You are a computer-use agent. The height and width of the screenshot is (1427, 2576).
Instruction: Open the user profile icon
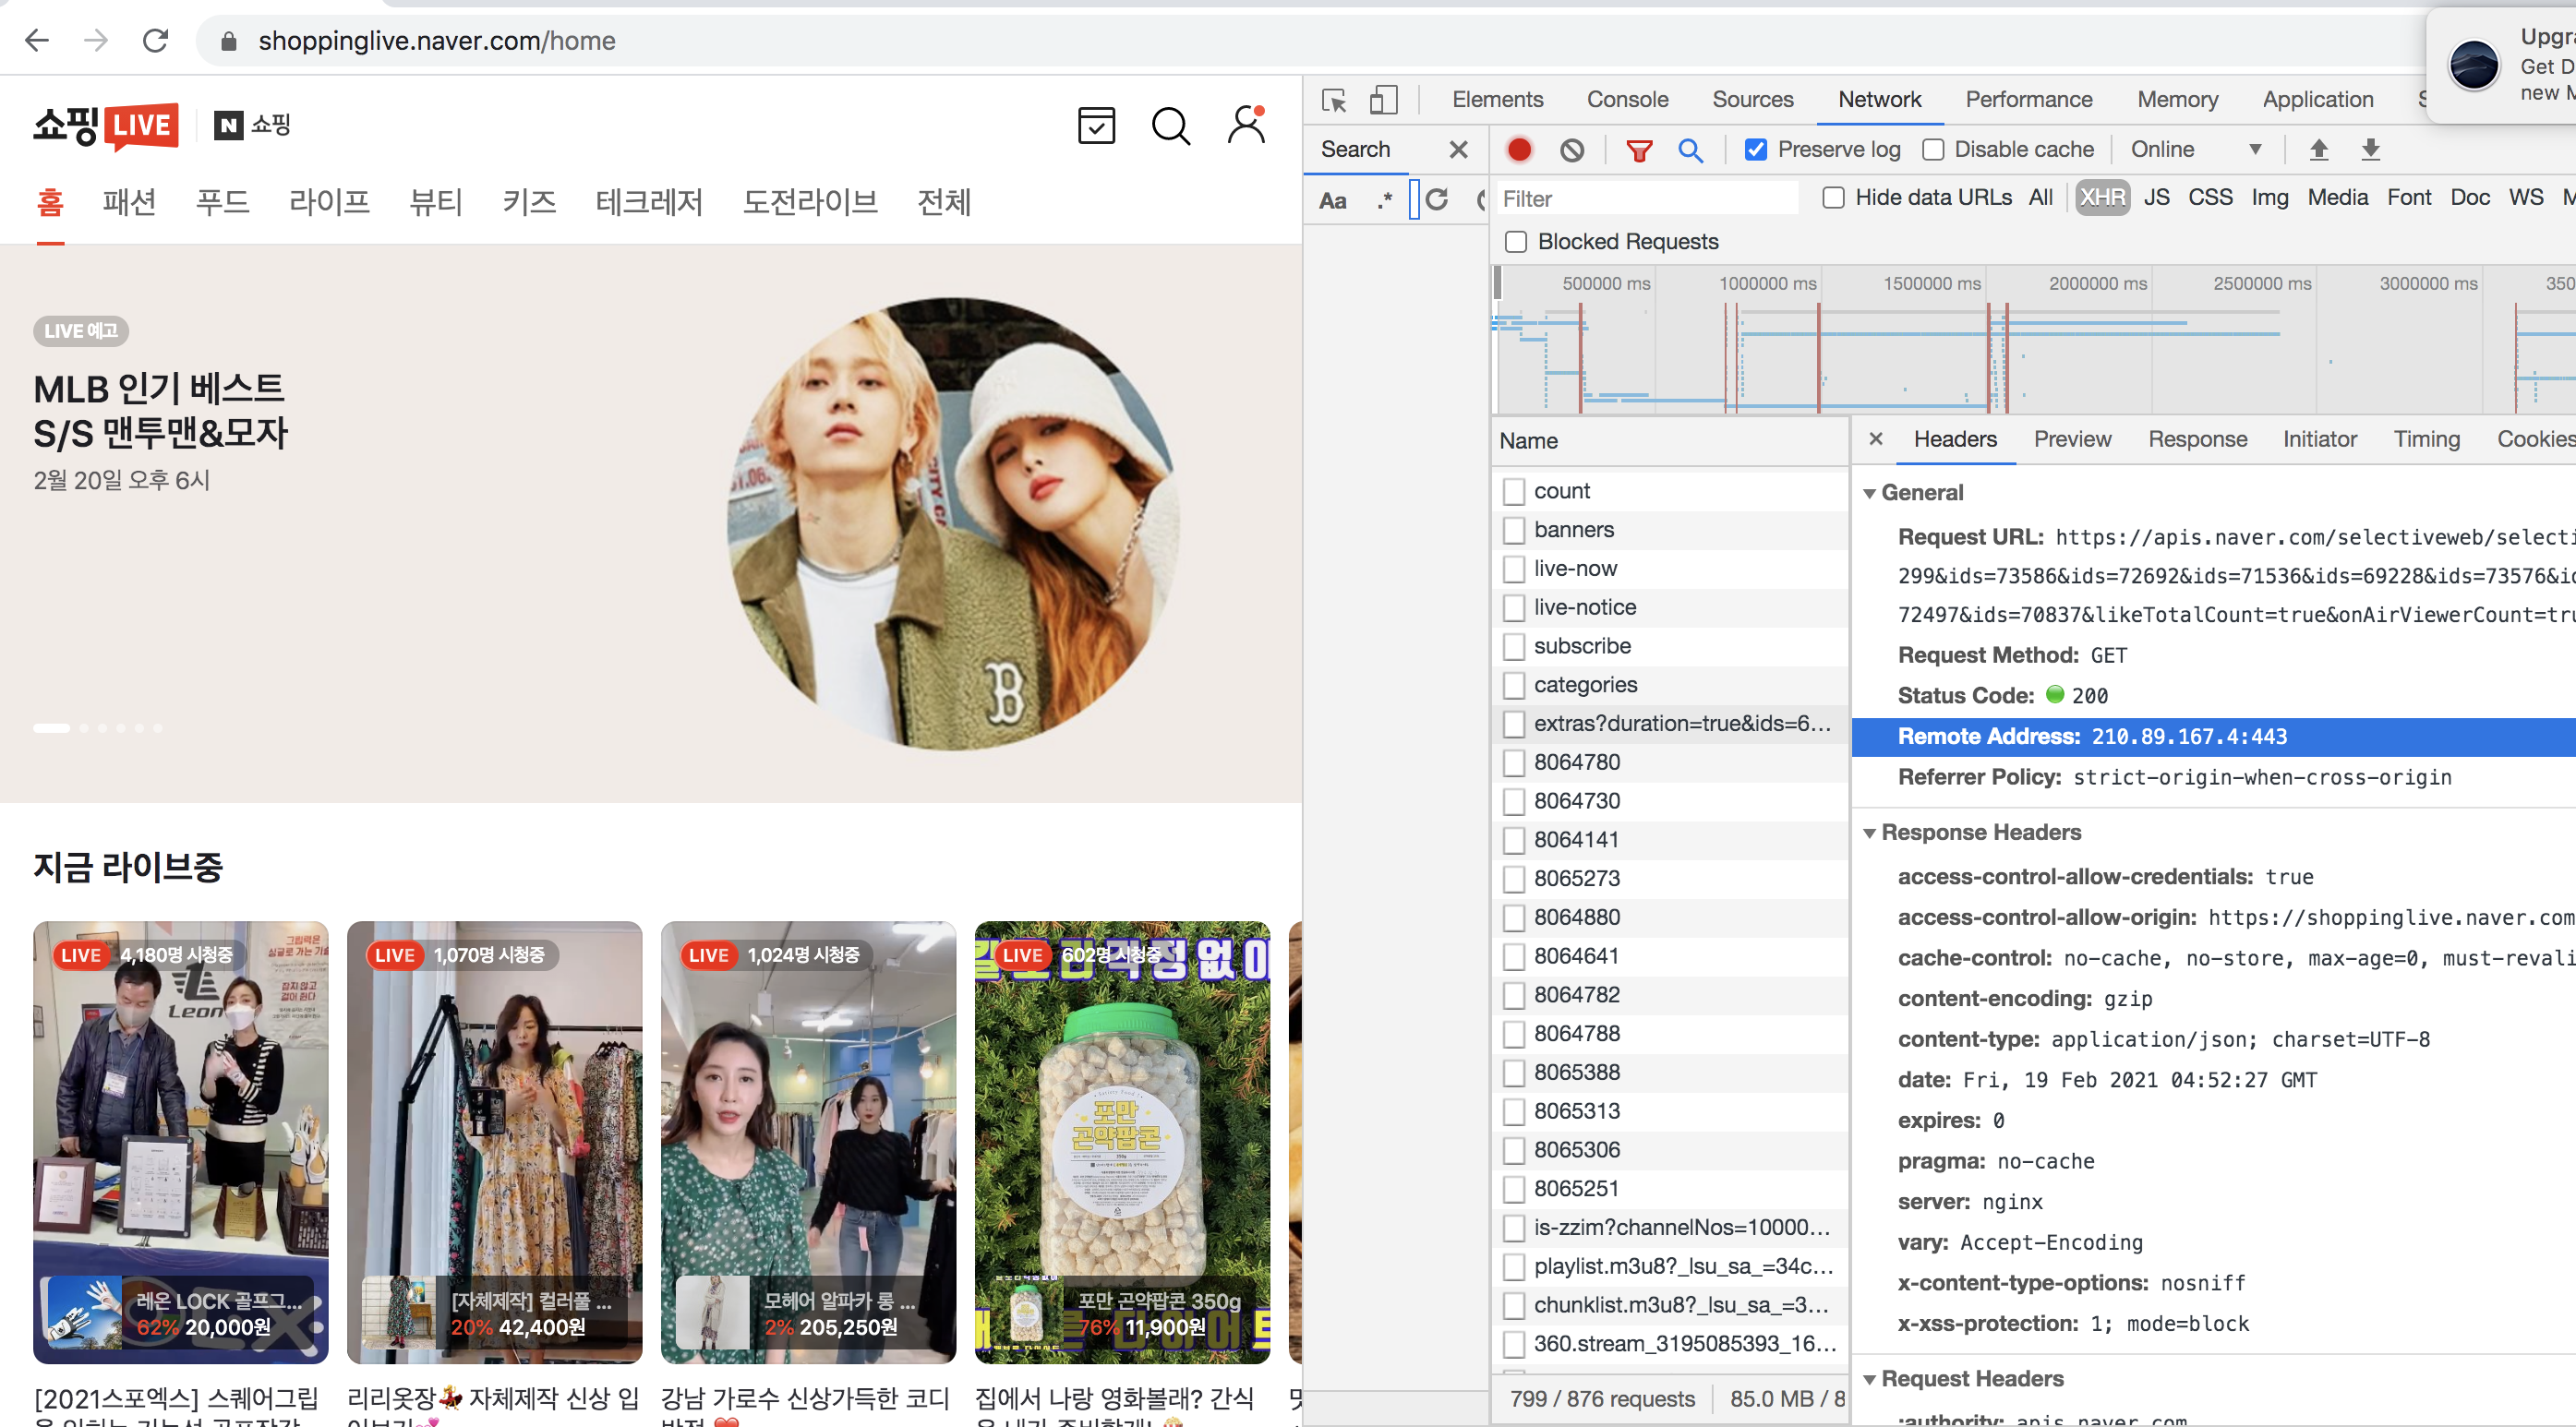point(1246,125)
